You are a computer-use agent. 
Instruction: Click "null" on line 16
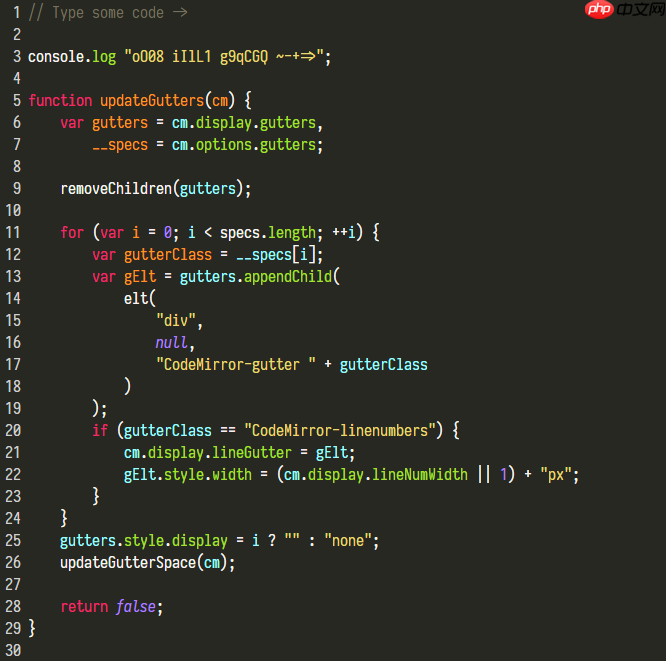point(172,343)
